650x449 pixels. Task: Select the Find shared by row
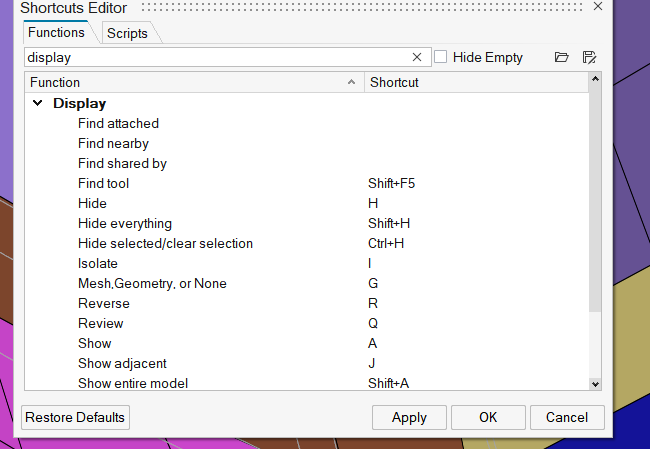pos(307,163)
